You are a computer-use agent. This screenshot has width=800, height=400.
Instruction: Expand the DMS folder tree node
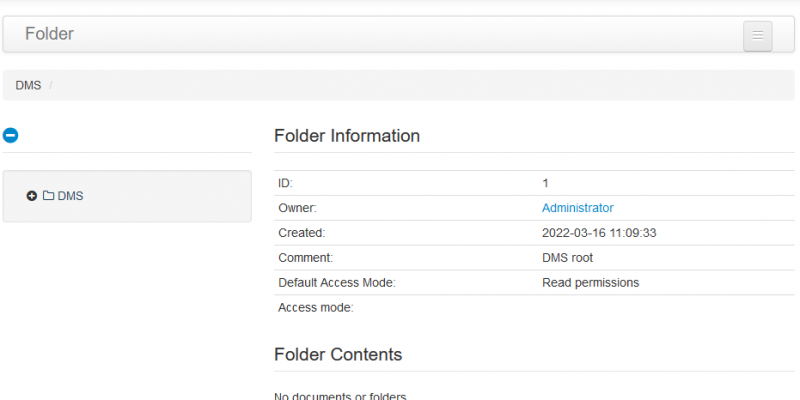[x=32, y=196]
